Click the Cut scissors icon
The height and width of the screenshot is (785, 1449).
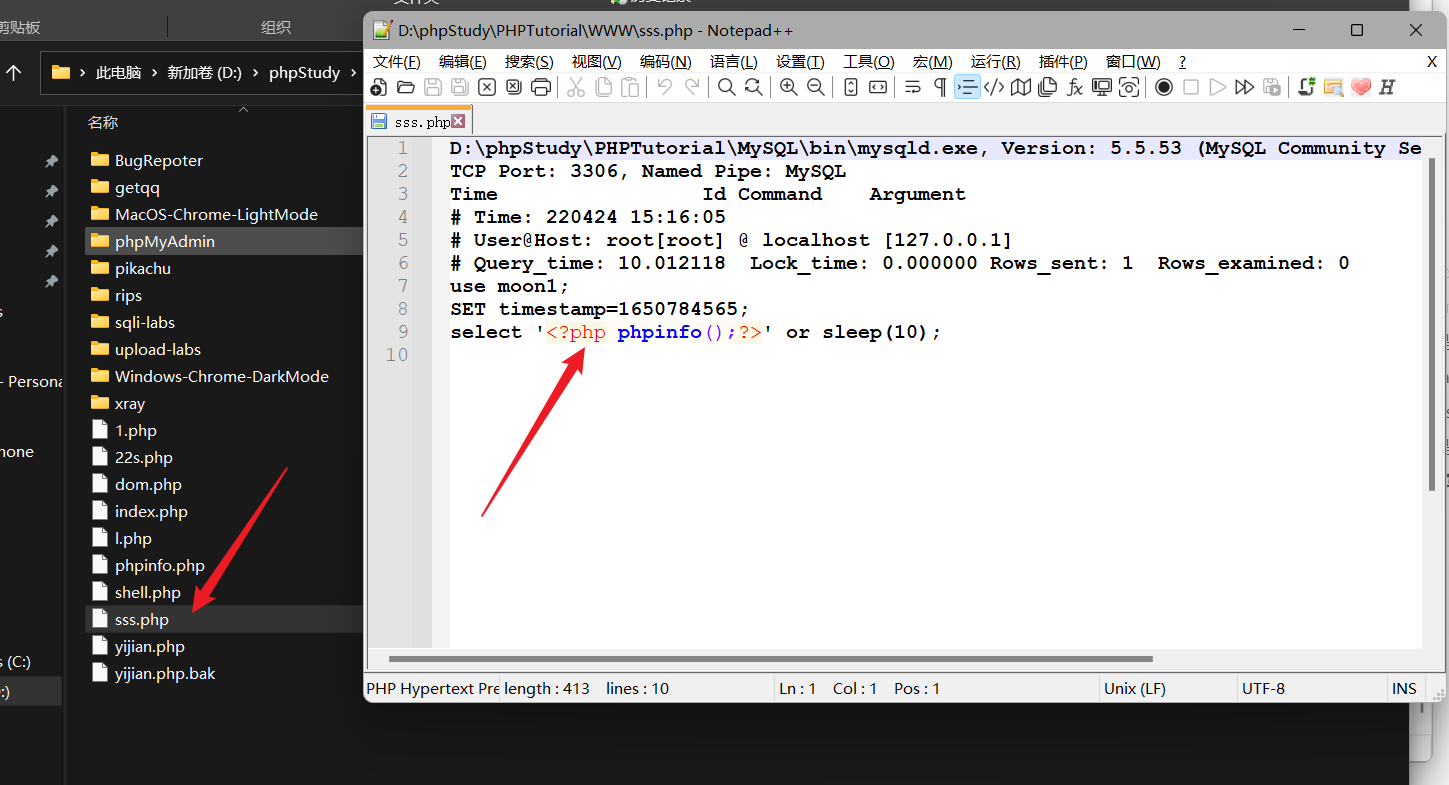point(575,87)
